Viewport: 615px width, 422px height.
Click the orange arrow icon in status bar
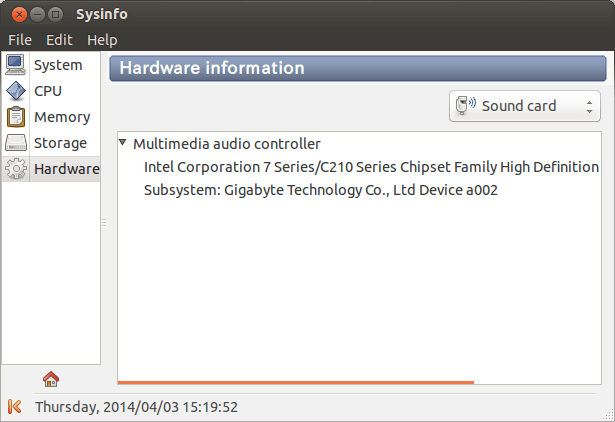point(15,407)
